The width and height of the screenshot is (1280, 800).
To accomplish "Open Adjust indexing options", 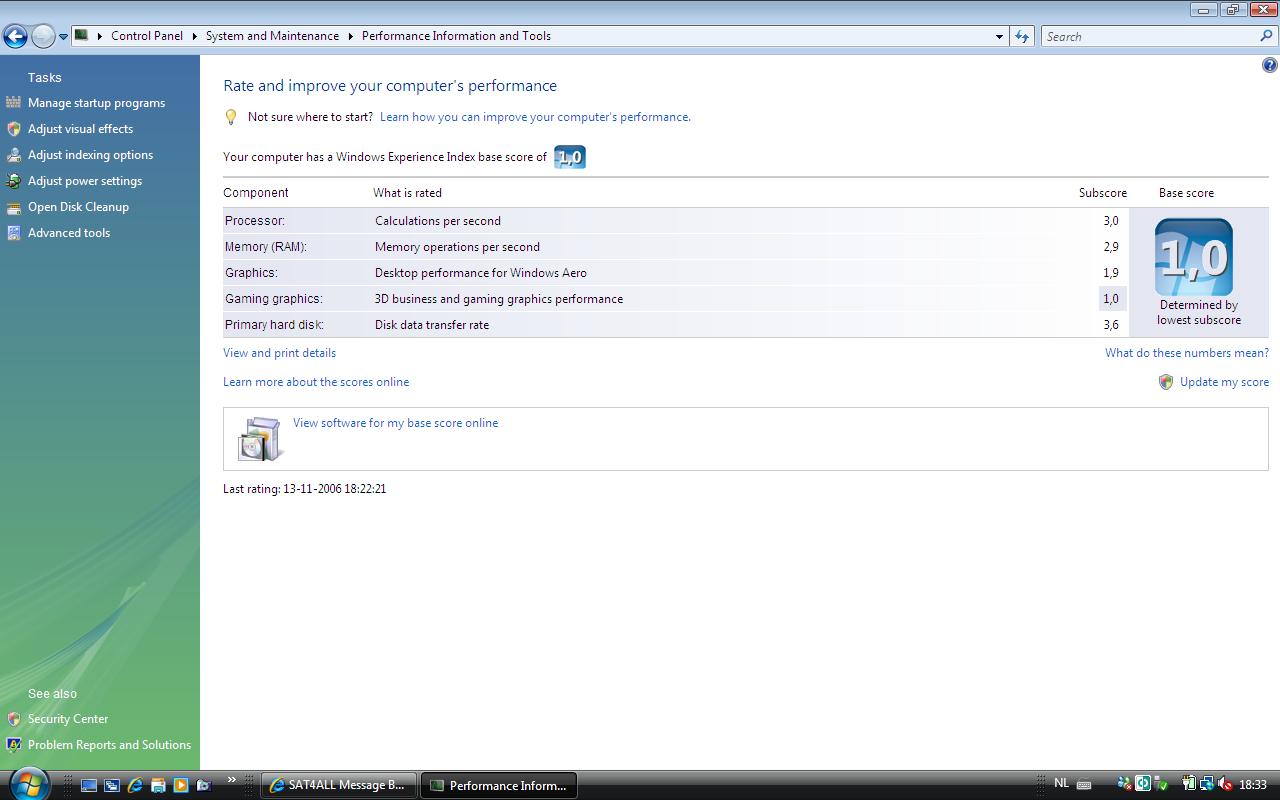I will [90, 155].
